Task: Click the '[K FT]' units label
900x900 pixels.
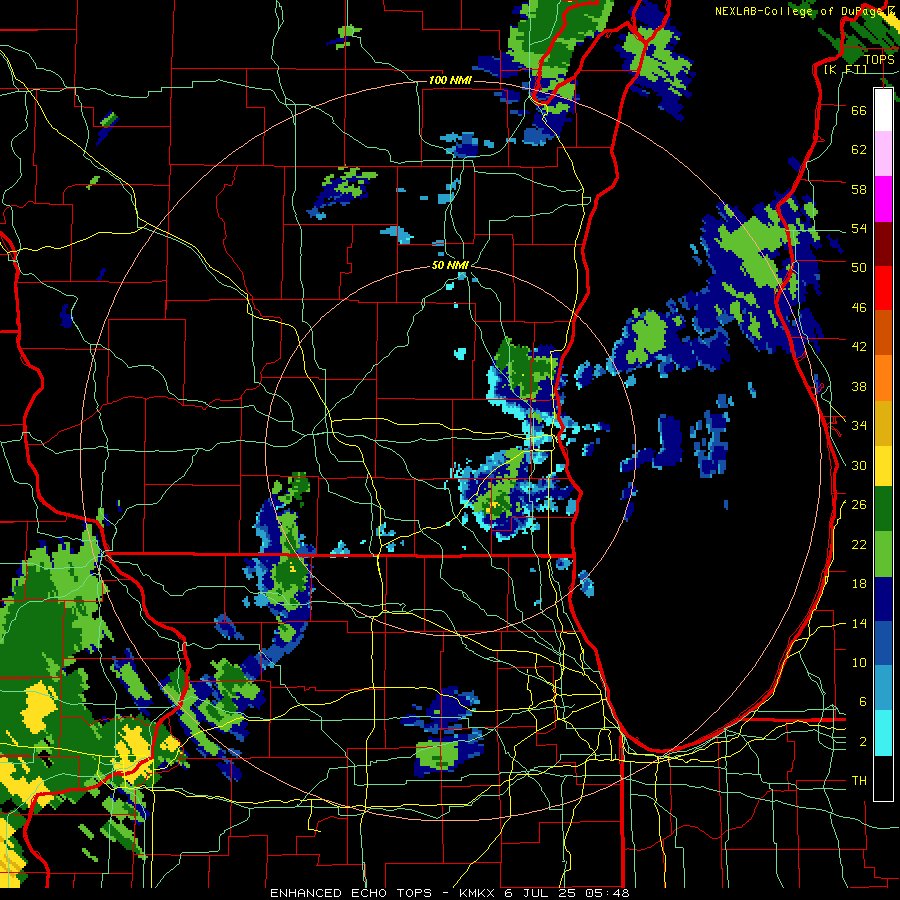Action: pyautogui.click(x=846, y=69)
